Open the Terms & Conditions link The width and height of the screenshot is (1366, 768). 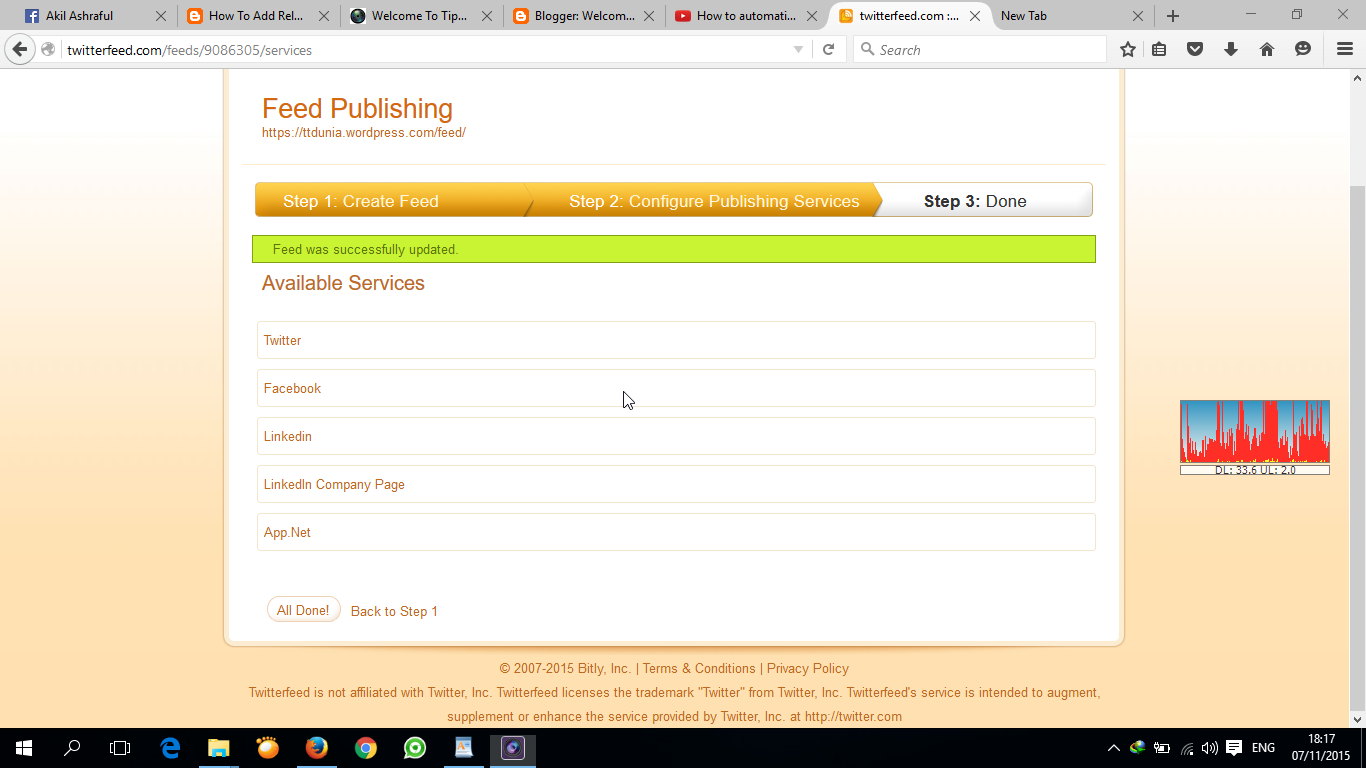click(699, 668)
